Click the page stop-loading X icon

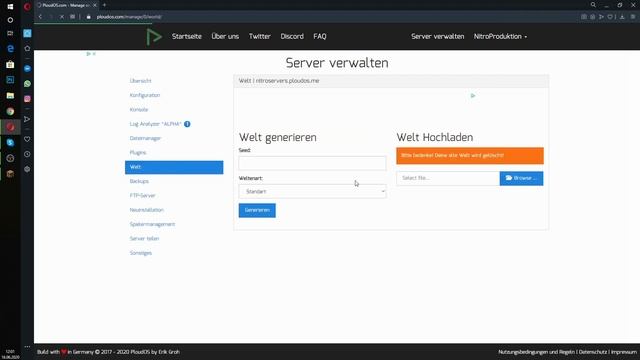point(62,17)
